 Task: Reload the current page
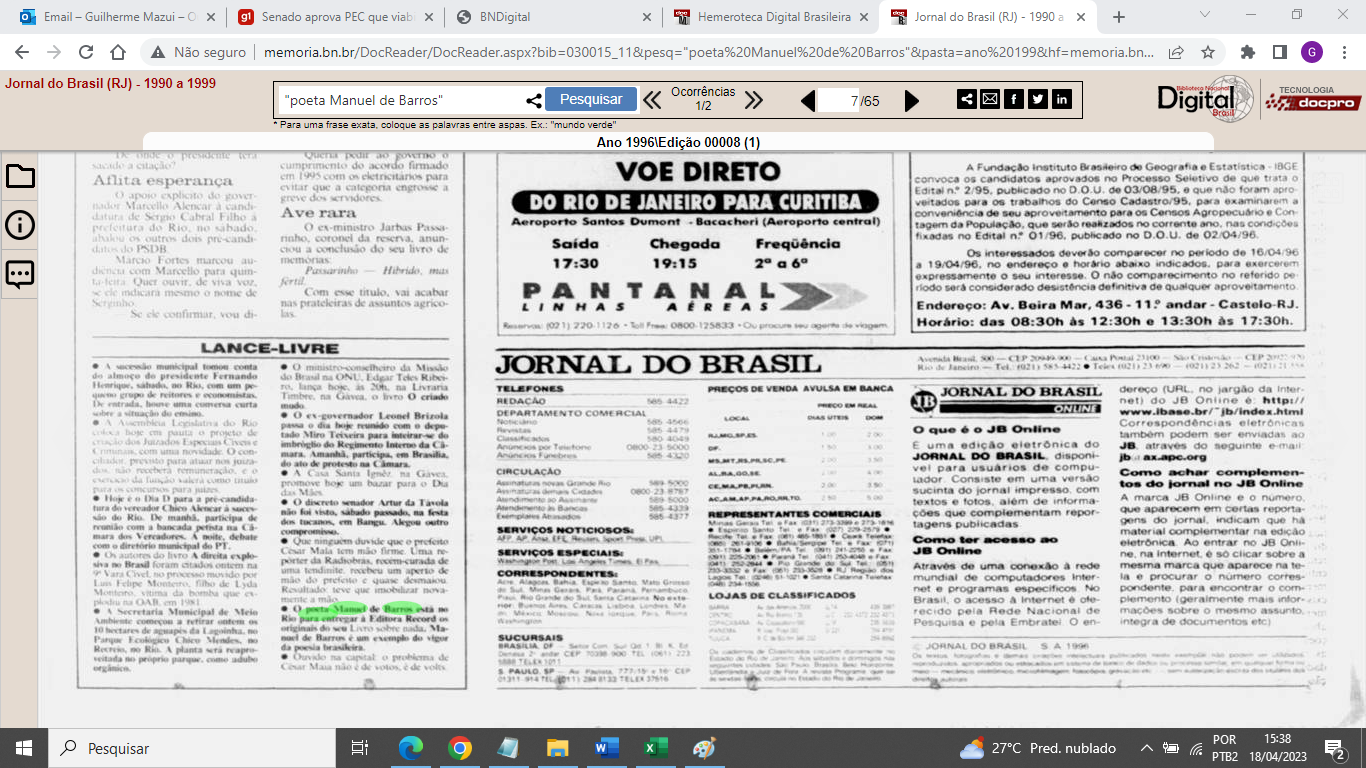[86, 52]
